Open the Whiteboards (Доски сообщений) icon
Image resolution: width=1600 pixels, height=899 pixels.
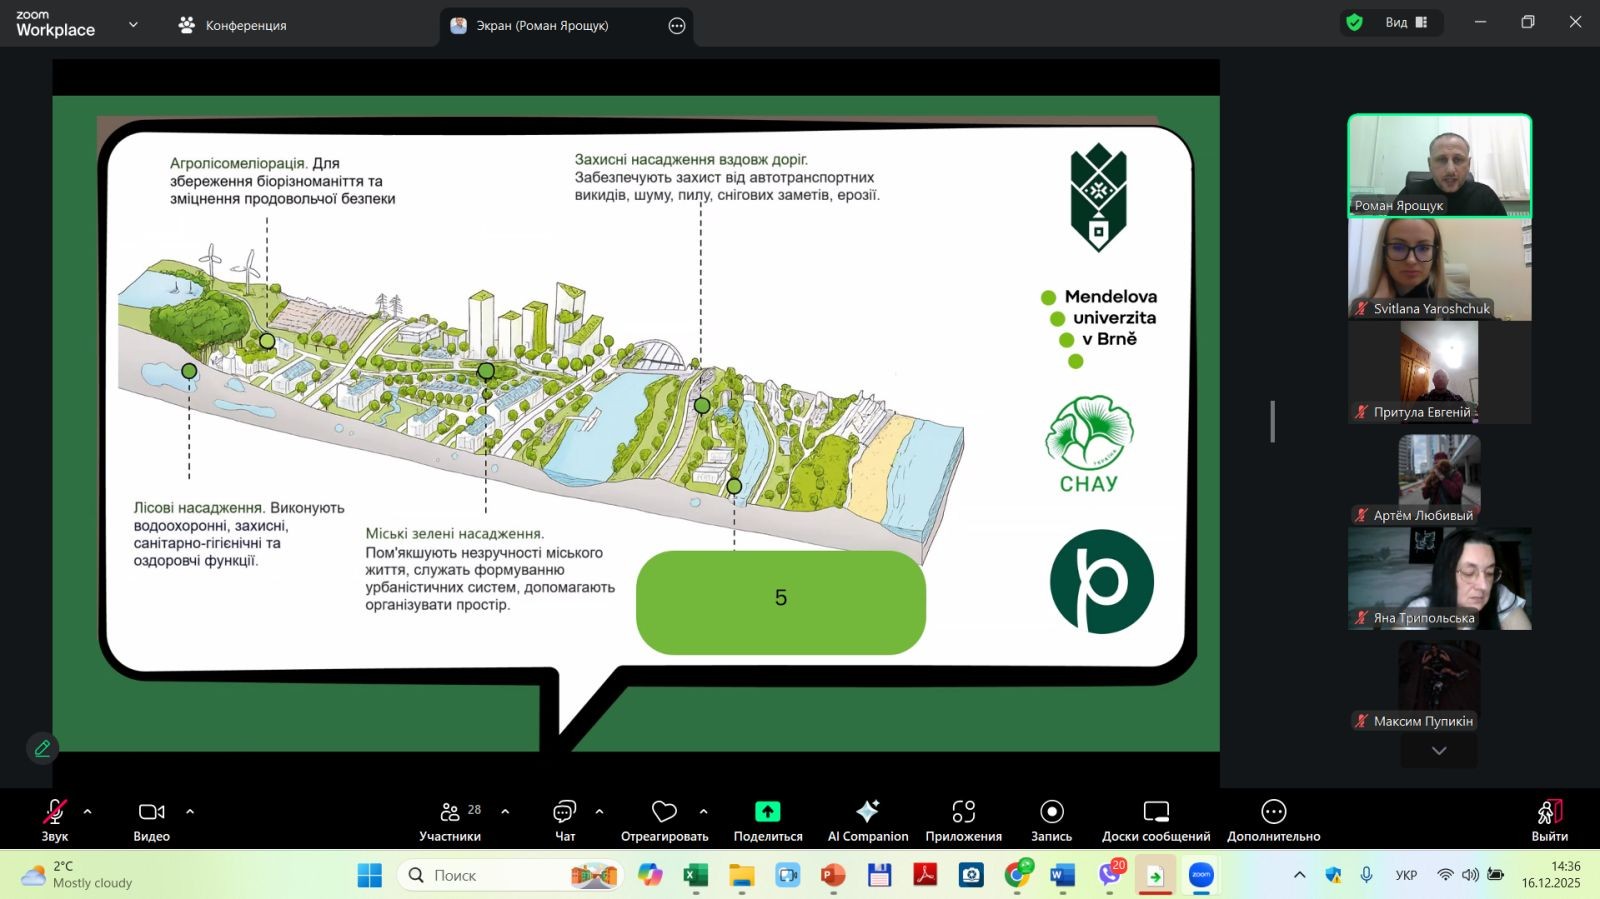pyautogui.click(x=1156, y=812)
